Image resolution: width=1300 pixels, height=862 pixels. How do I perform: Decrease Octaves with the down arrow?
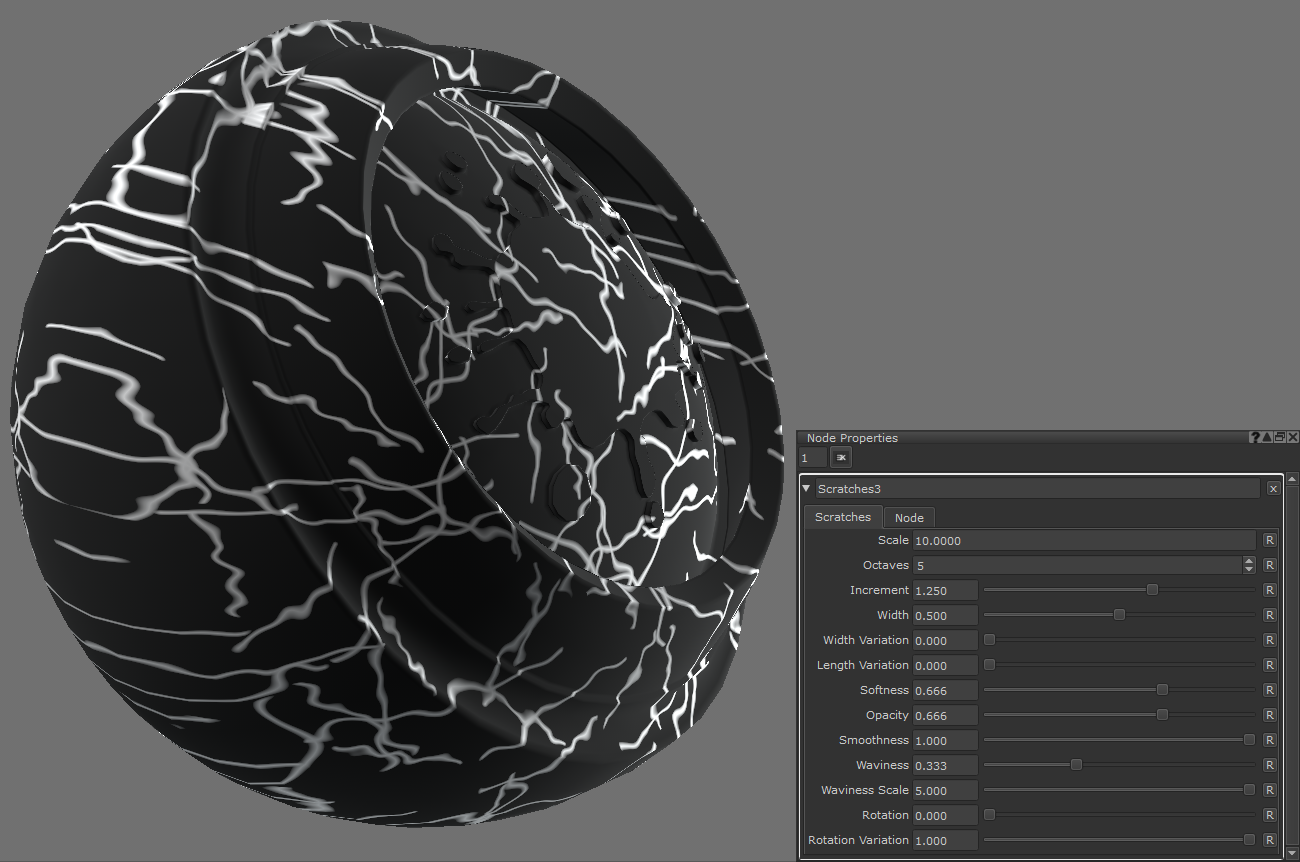coord(1249,569)
